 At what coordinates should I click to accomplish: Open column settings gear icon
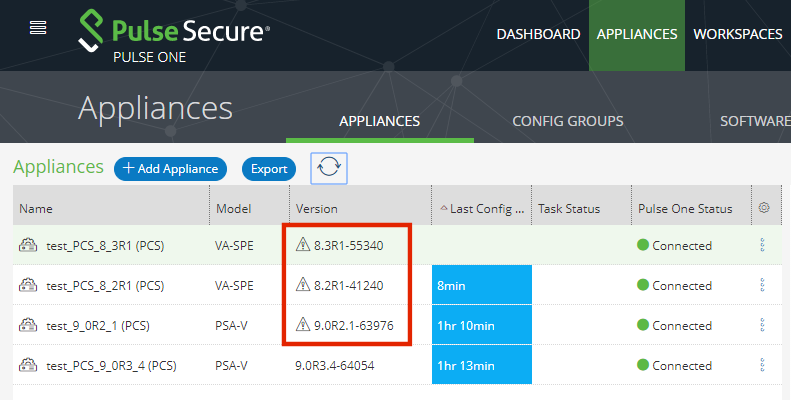(x=764, y=207)
